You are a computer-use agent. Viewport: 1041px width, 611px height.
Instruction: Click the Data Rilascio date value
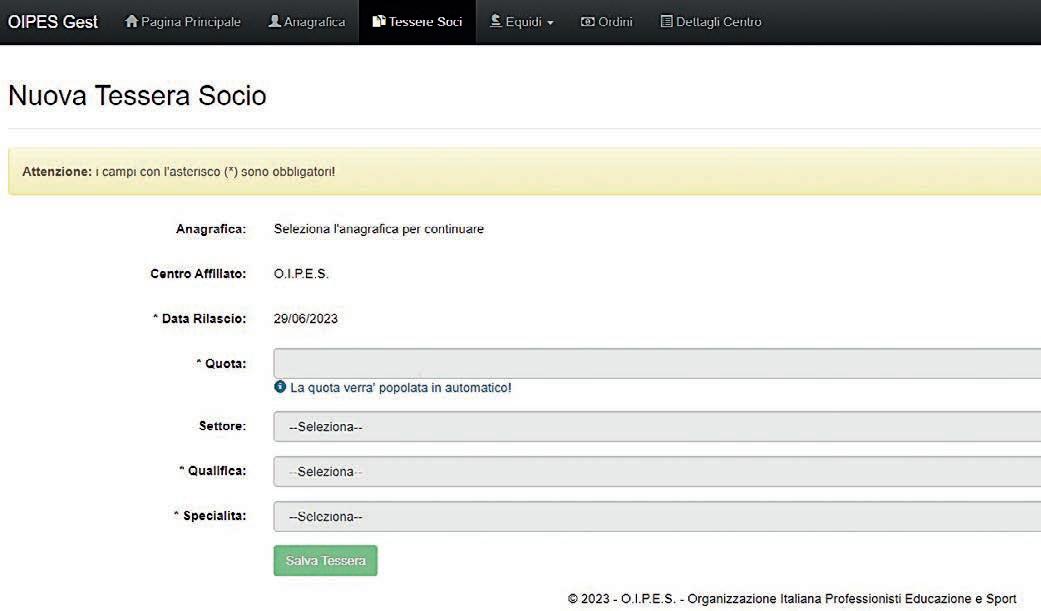(x=305, y=319)
